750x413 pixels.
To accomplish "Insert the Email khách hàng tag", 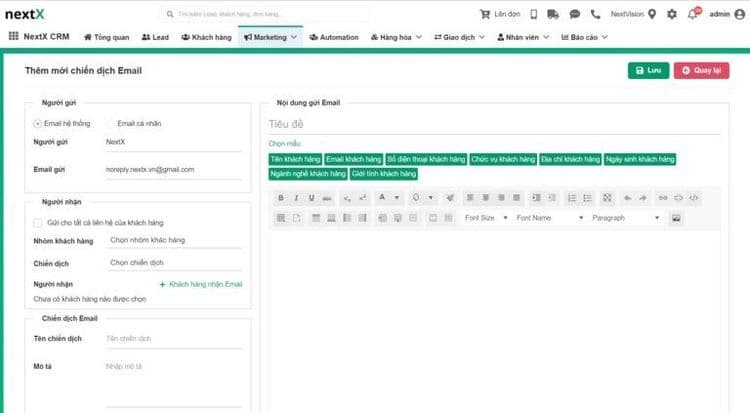I will click(x=353, y=159).
